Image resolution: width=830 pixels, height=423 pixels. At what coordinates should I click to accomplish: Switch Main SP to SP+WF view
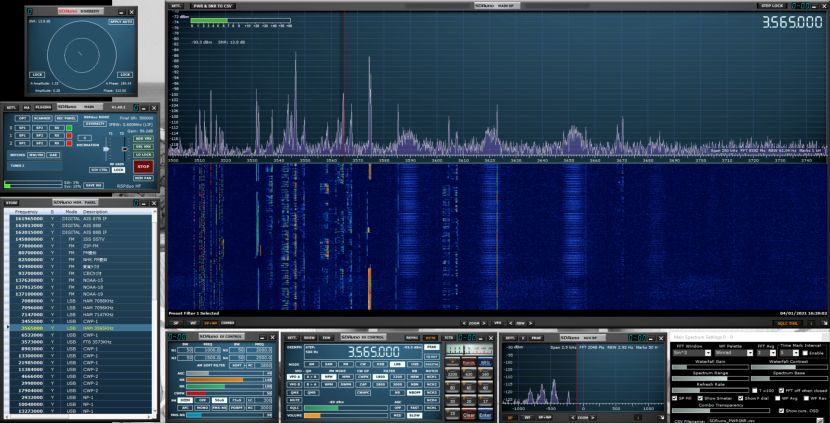coord(211,323)
